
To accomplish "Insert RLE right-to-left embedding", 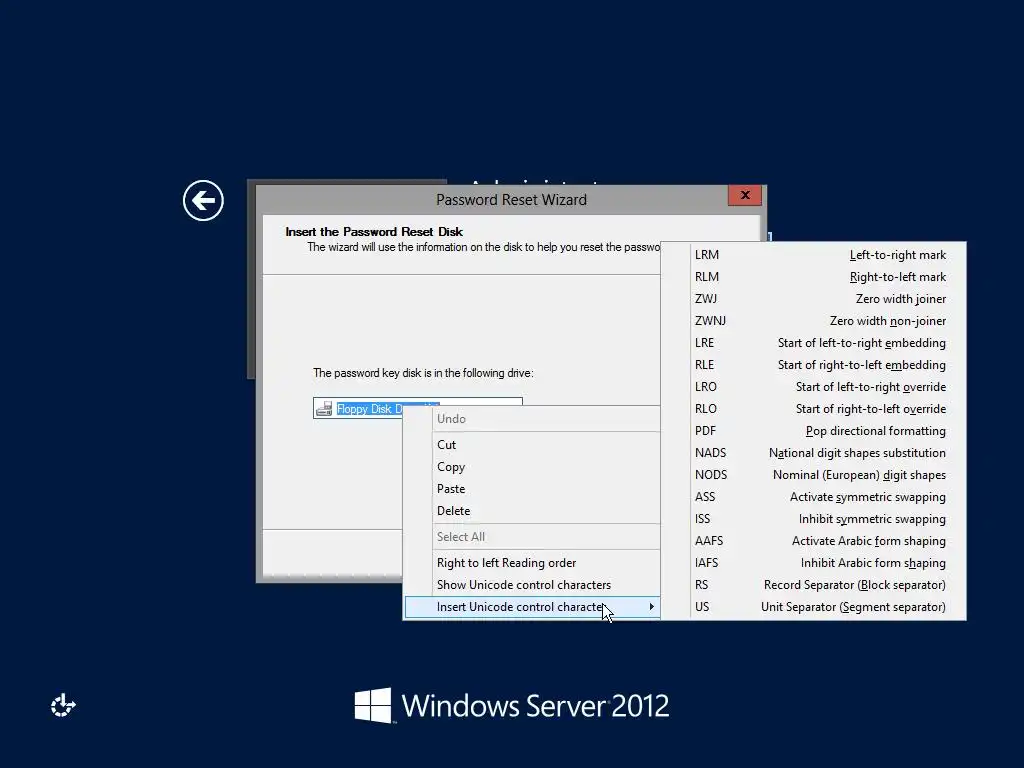I will click(x=814, y=365).
